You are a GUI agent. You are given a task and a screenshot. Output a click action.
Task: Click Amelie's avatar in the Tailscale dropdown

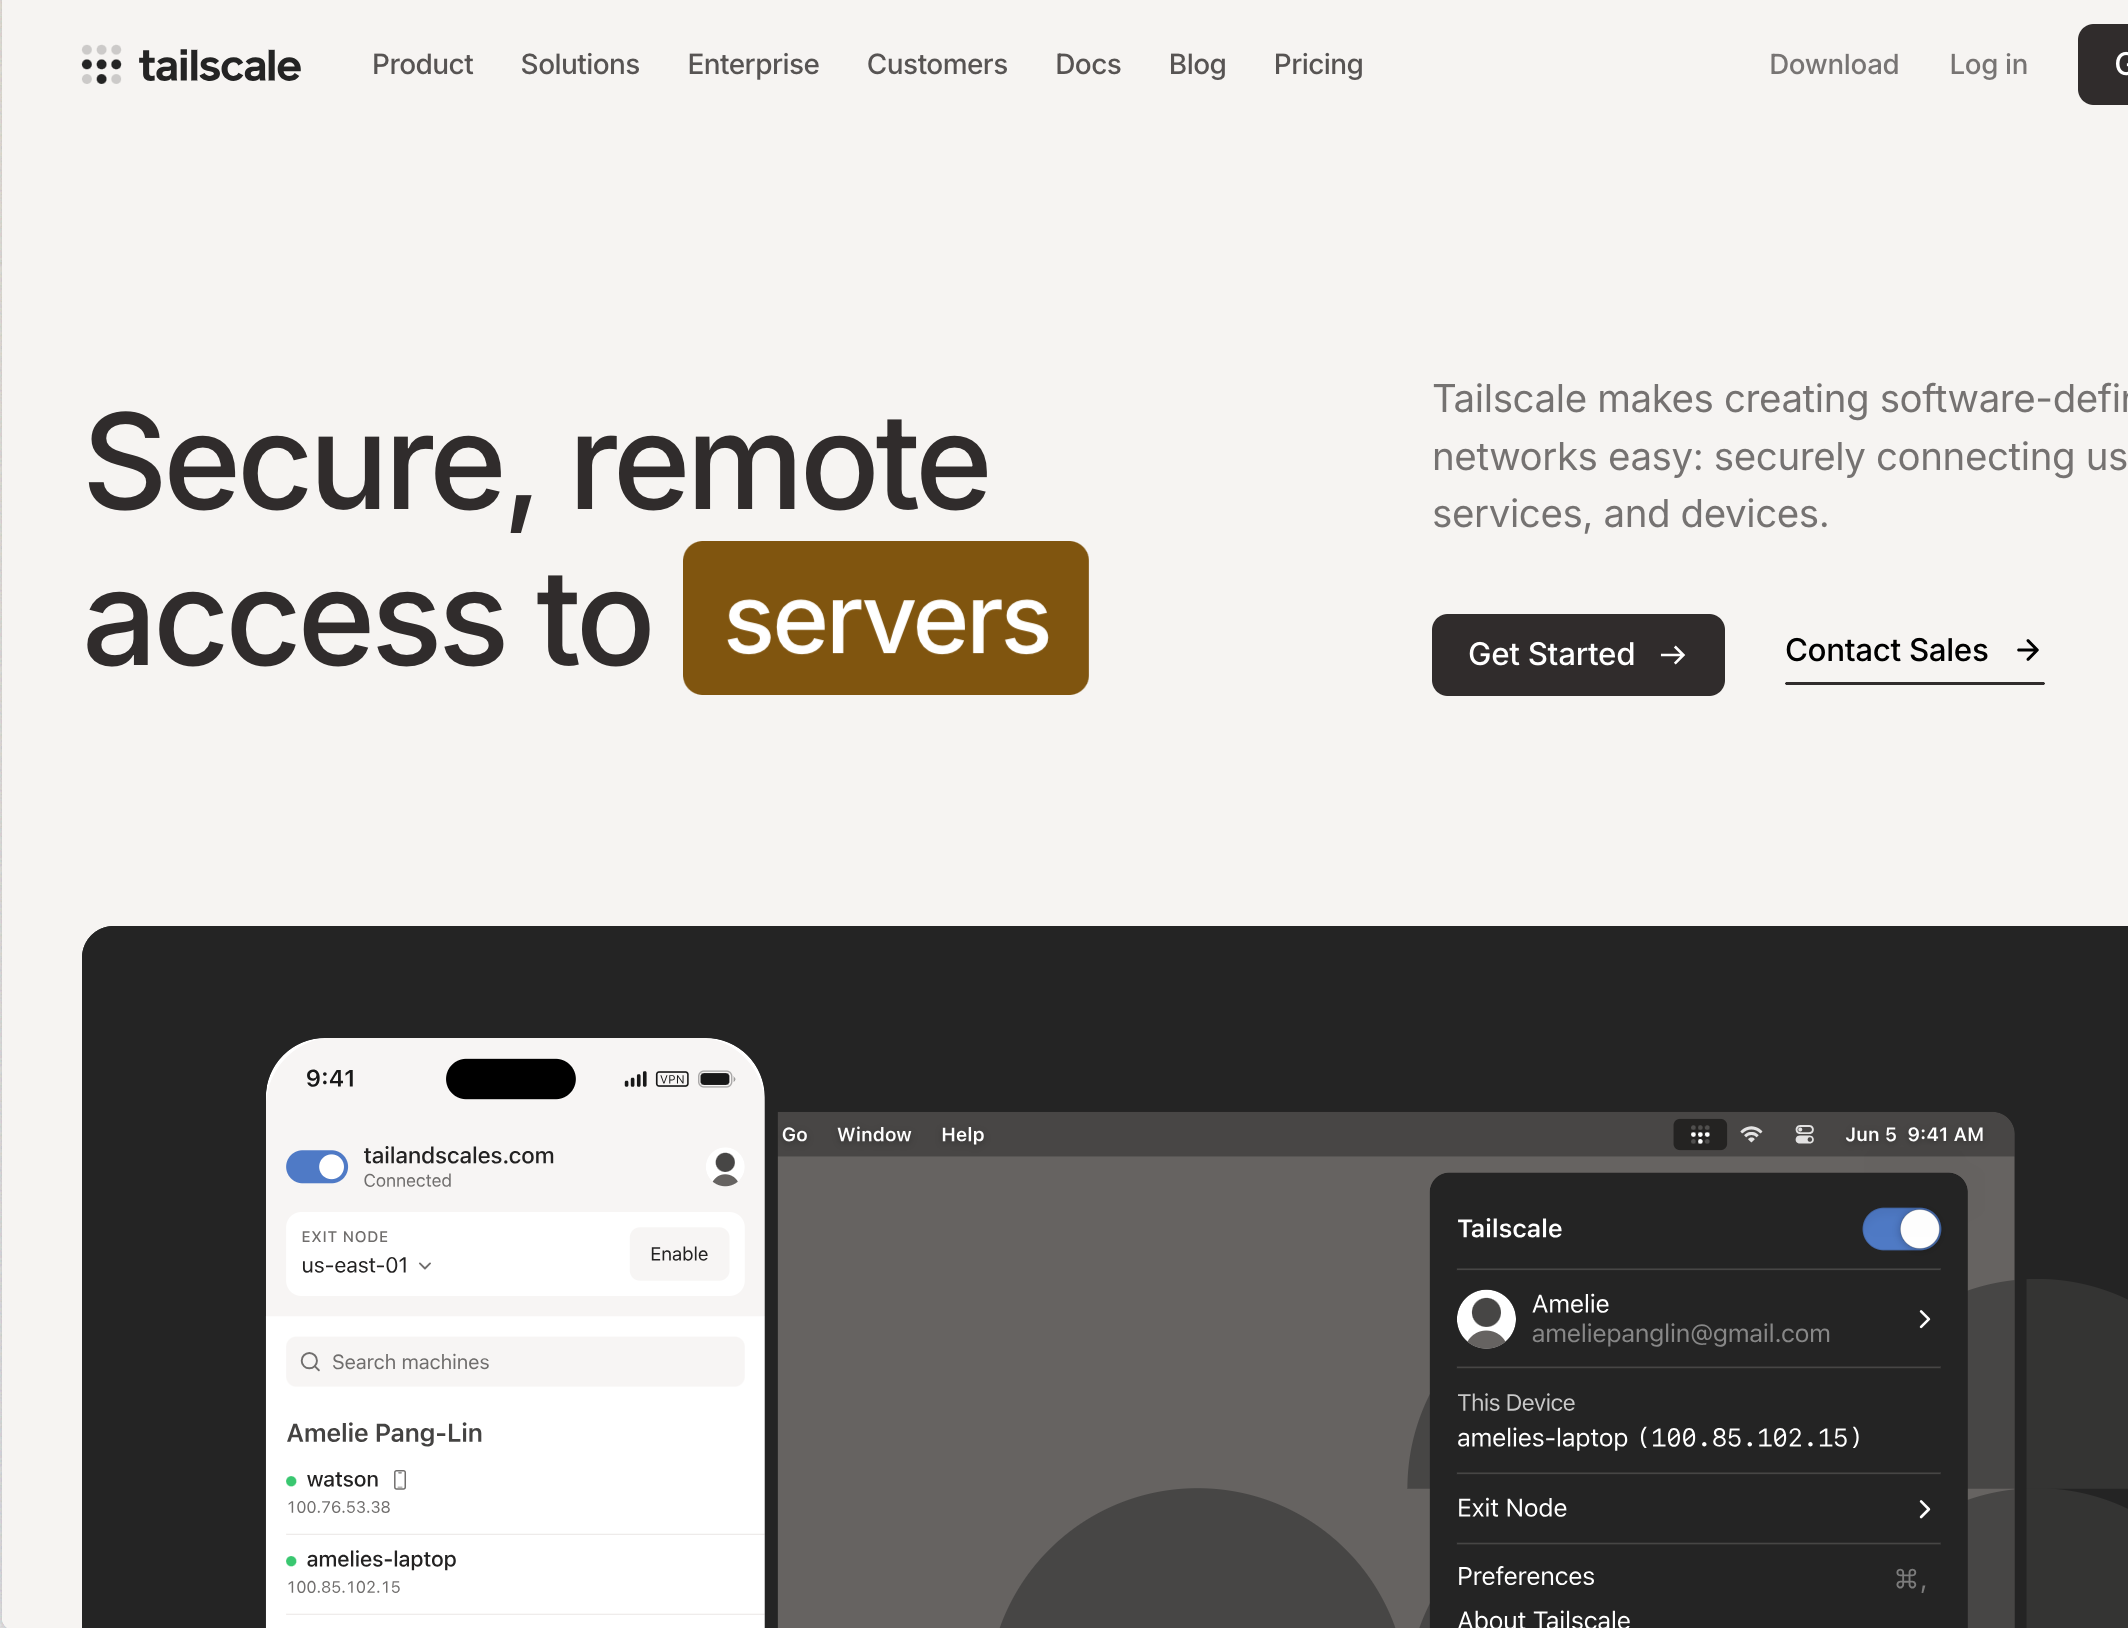click(x=1486, y=1319)
